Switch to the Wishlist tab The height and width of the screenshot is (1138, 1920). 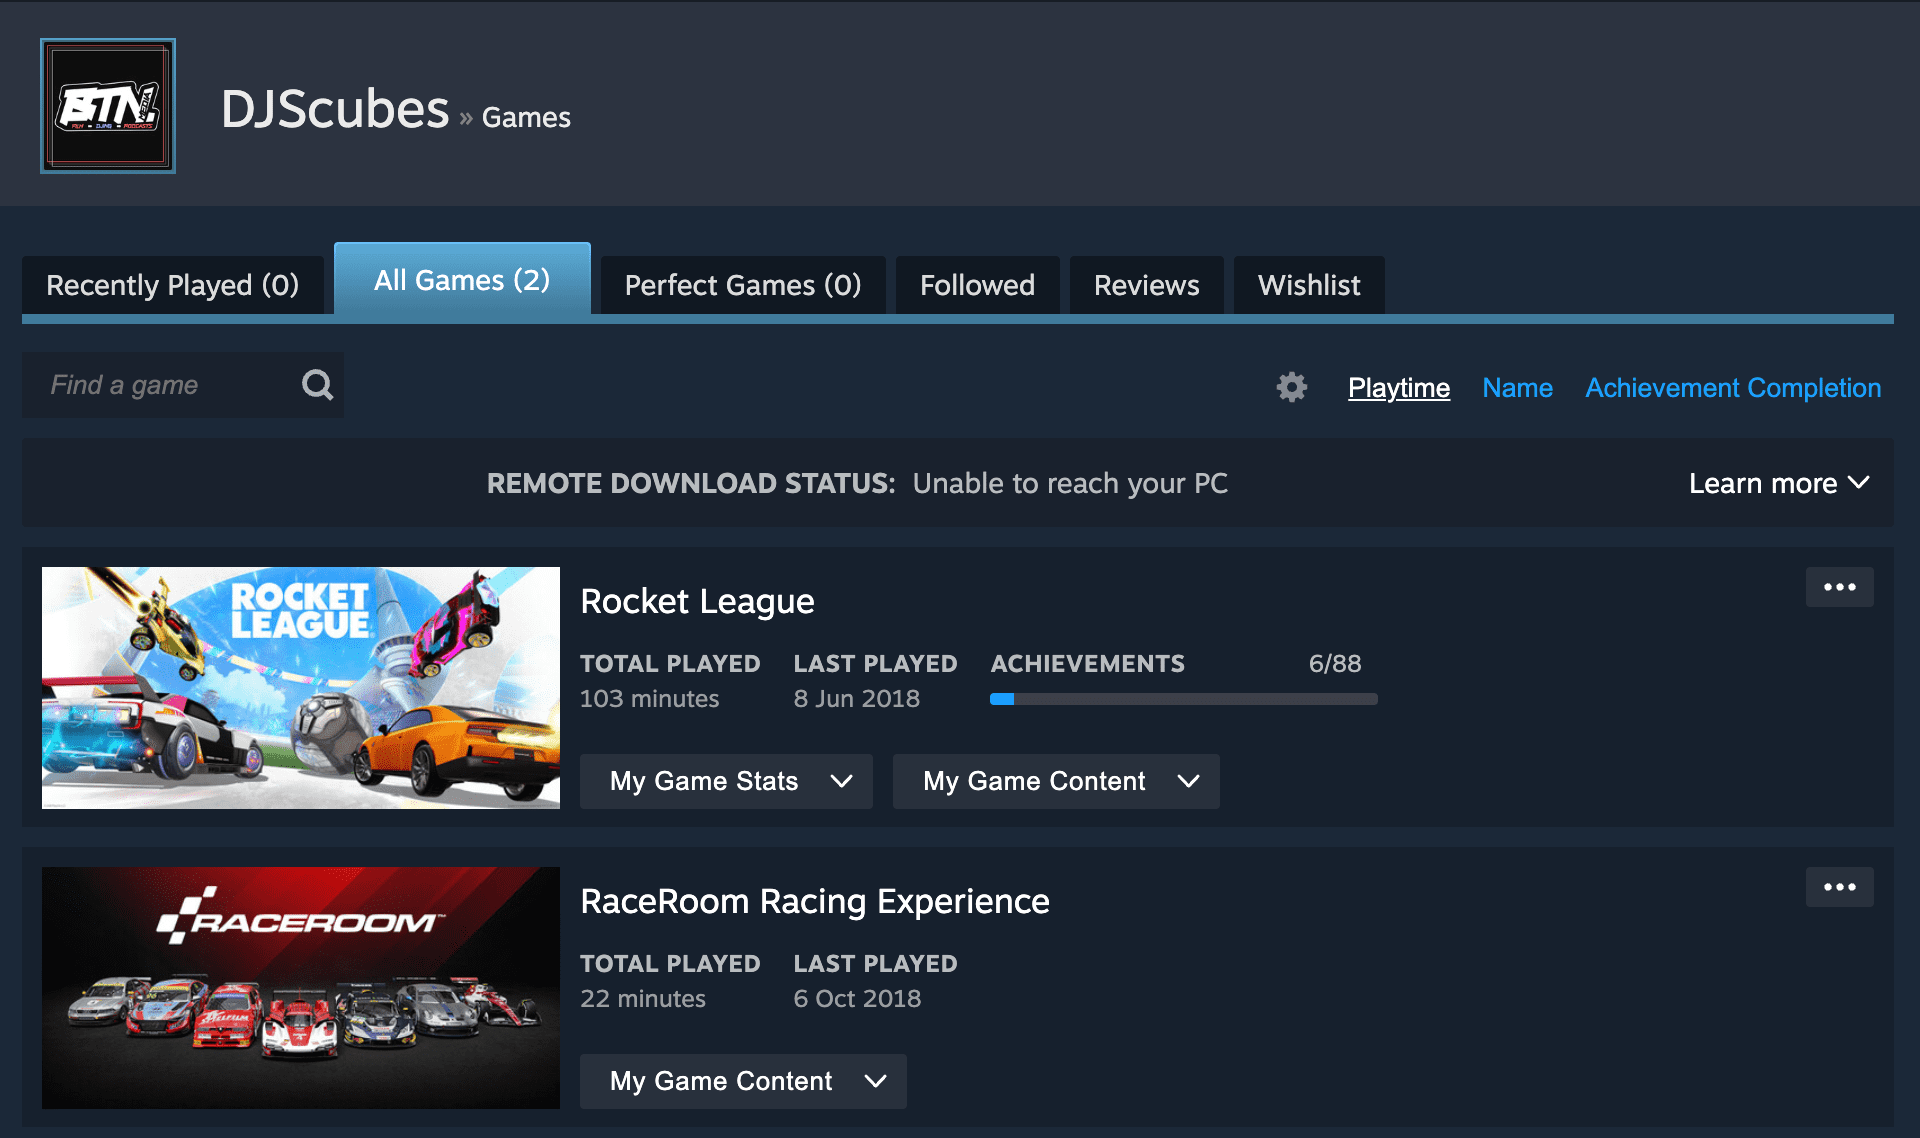pyautogui.click(x=1308, y=285)
